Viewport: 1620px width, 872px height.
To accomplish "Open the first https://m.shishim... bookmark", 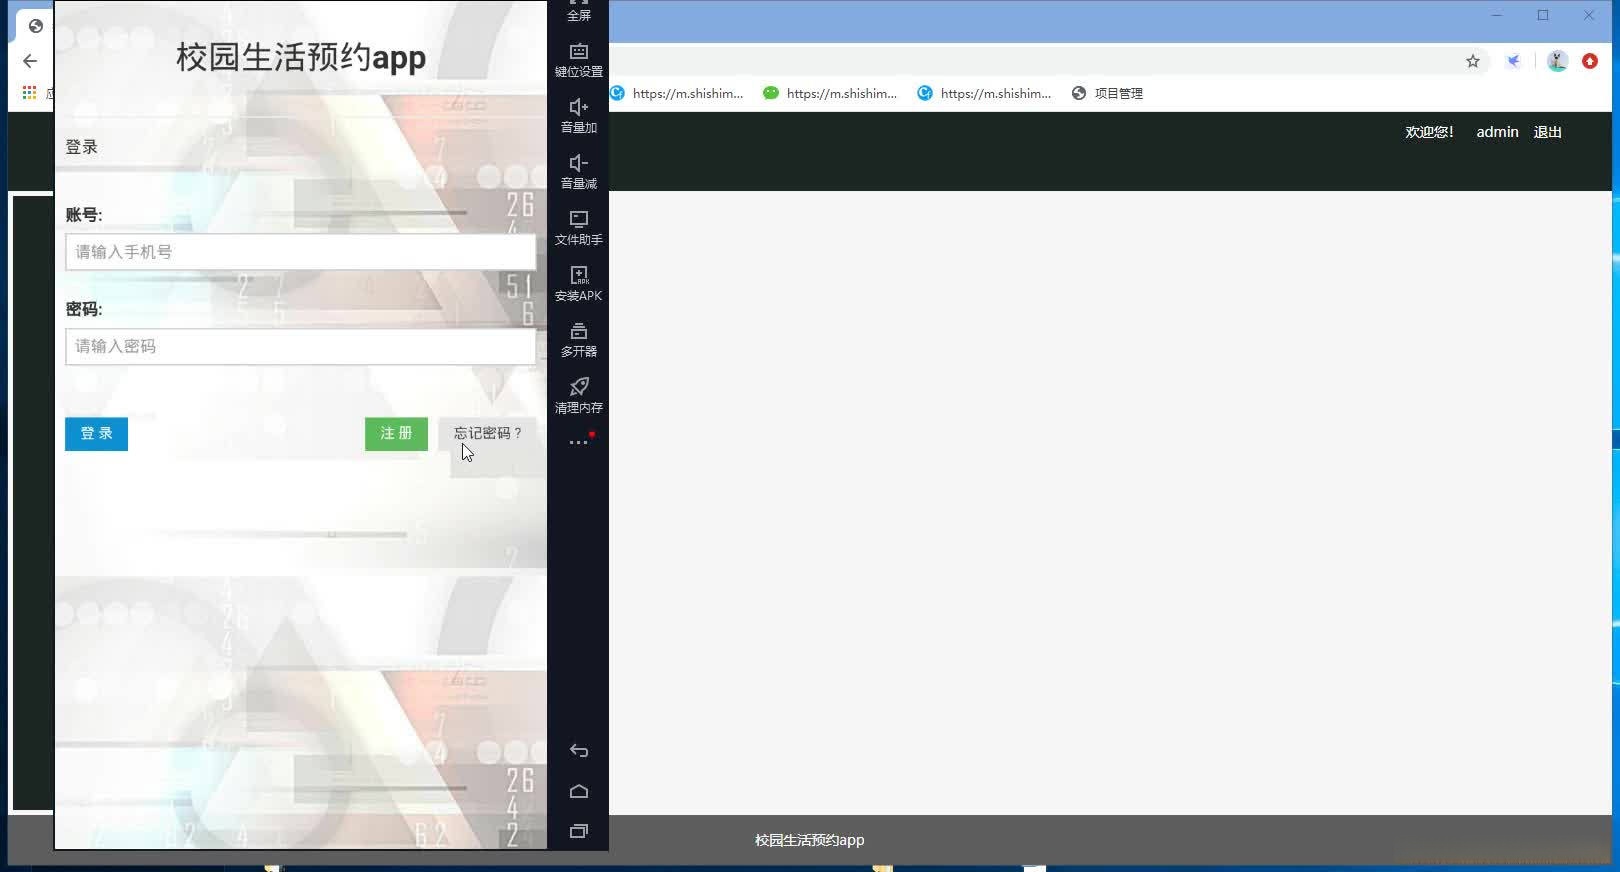I will (677, 93).
